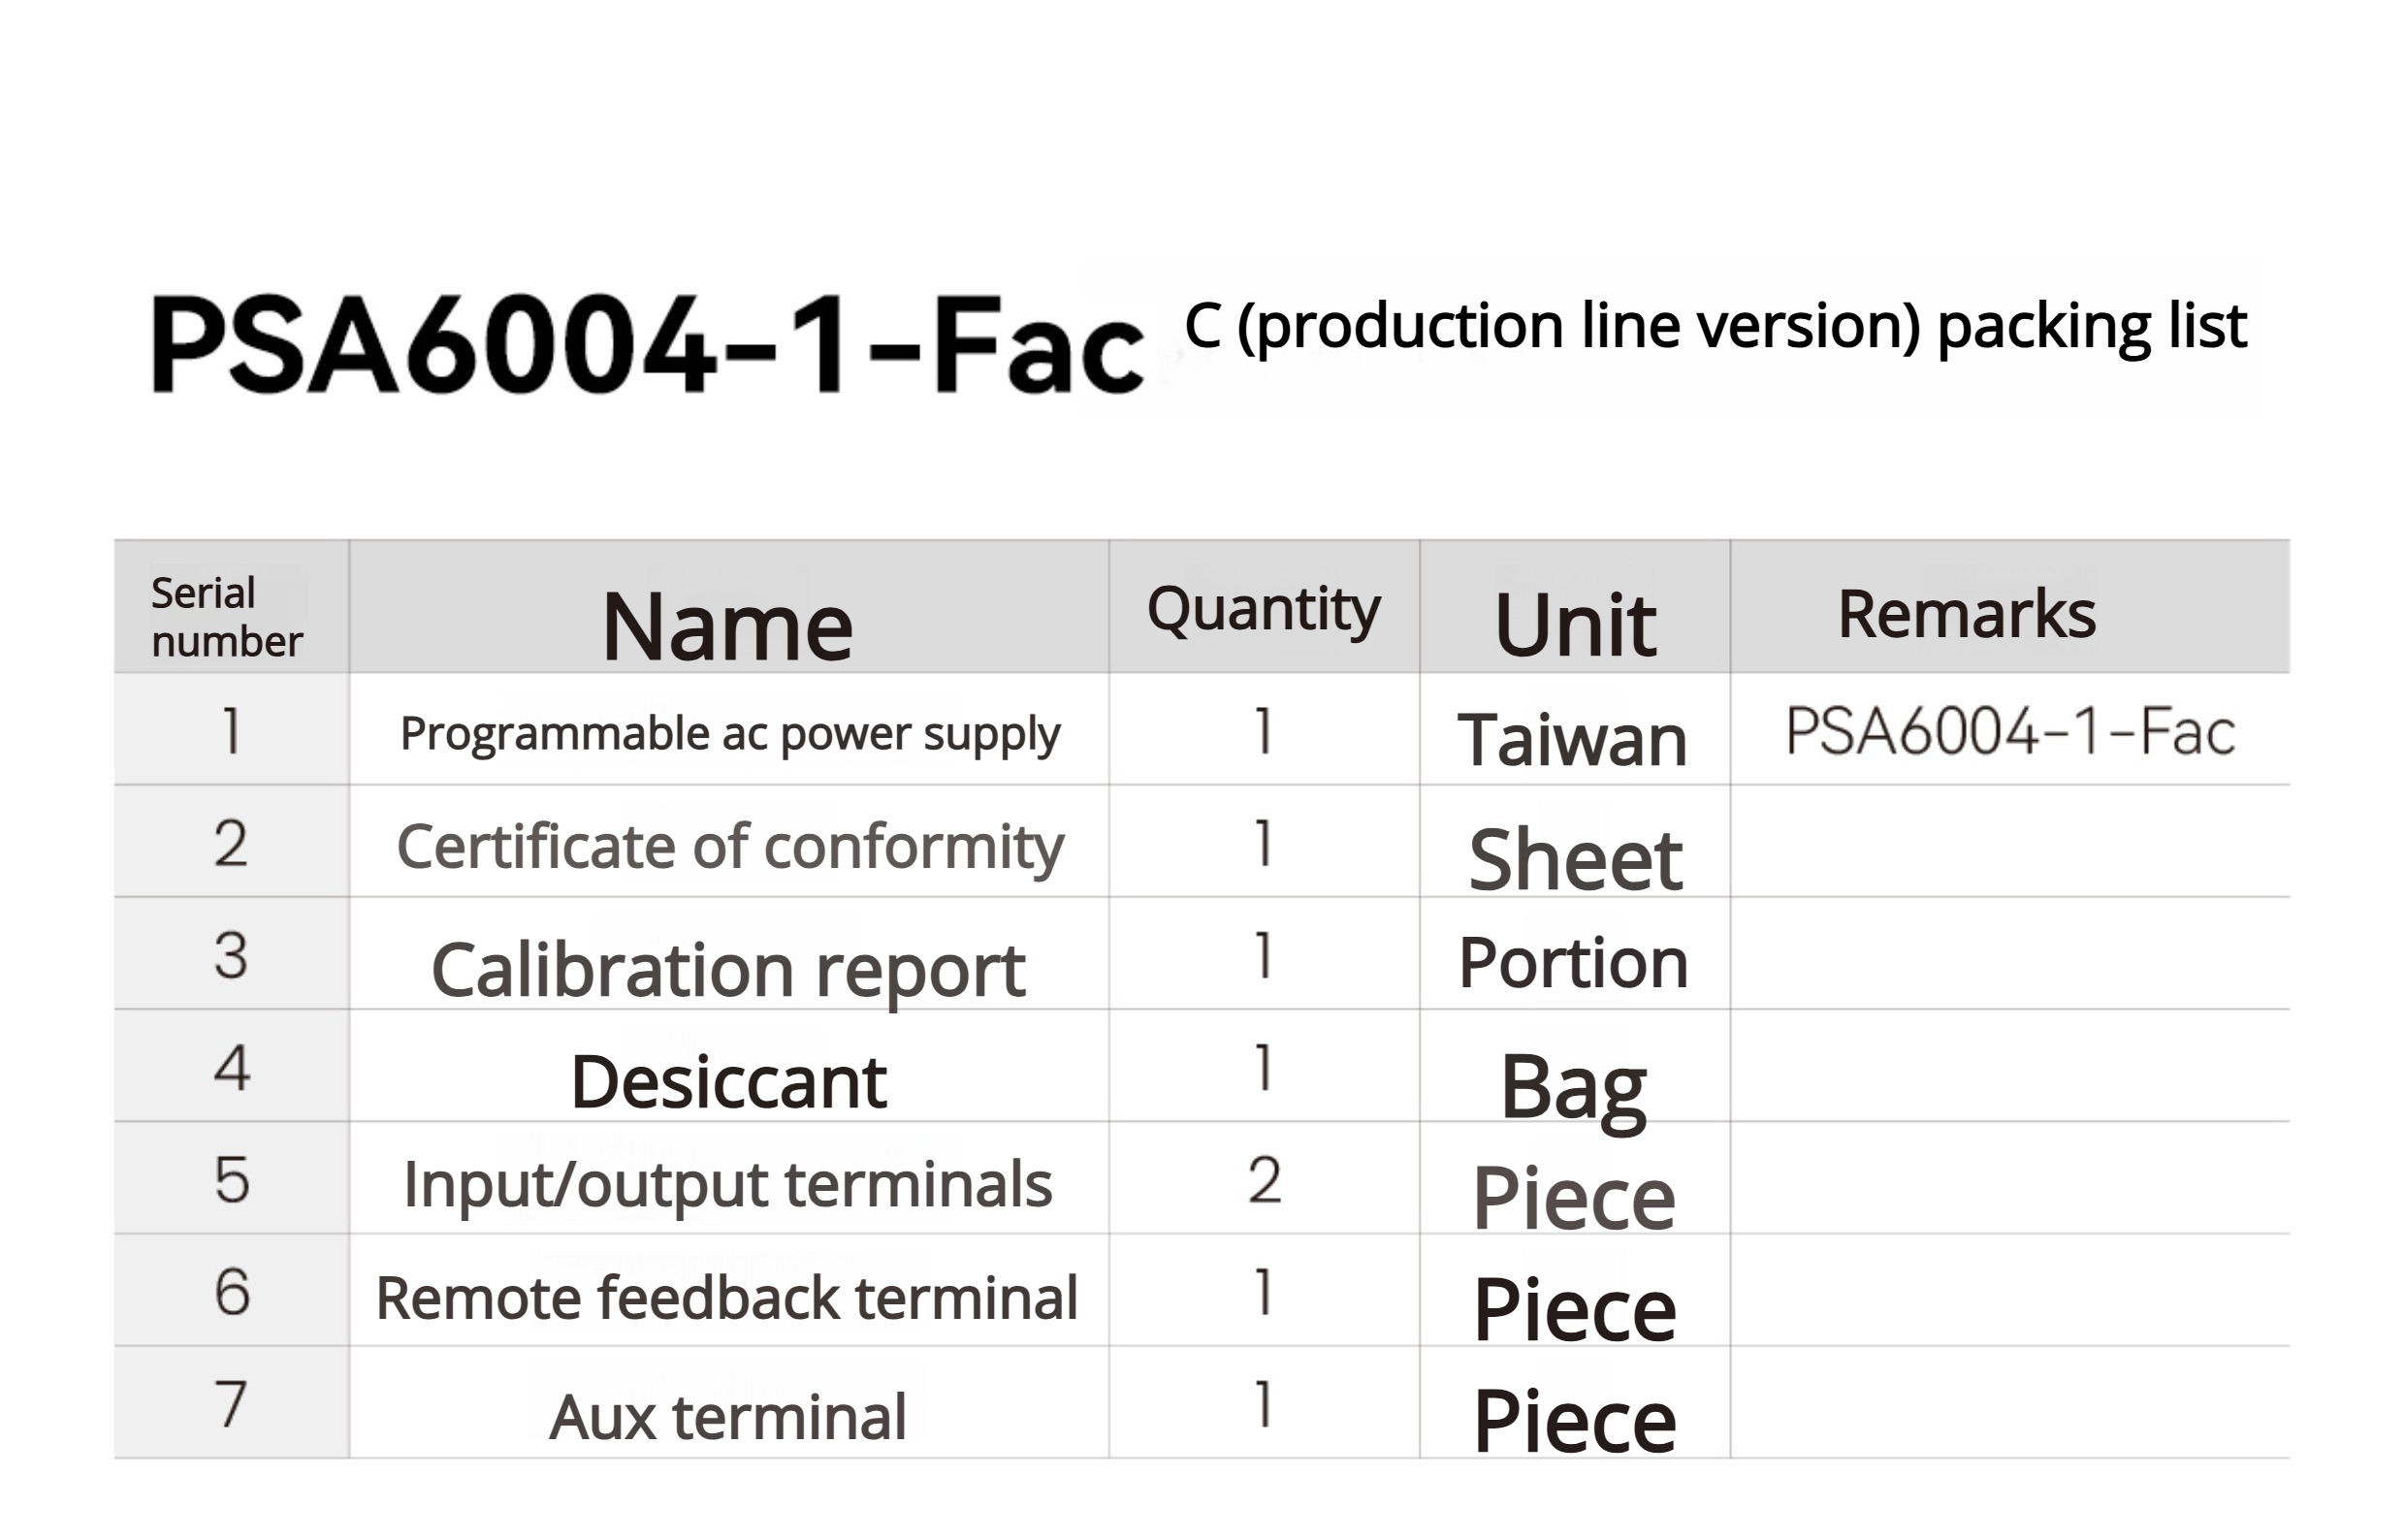Viewport: 2405px width, 1540px height.
Task: Select the "Remote feedback terminal" cell
Action: (x=727, y=1298)
